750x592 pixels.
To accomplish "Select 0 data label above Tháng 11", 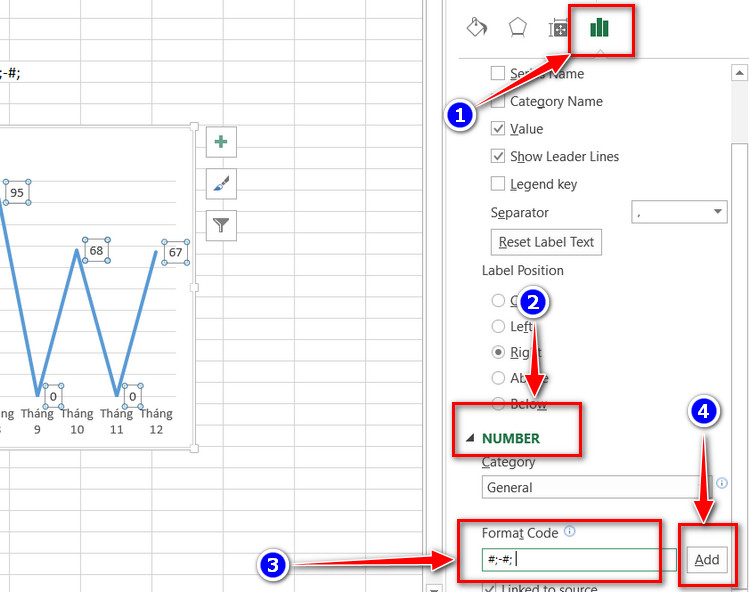I will 132,396.
